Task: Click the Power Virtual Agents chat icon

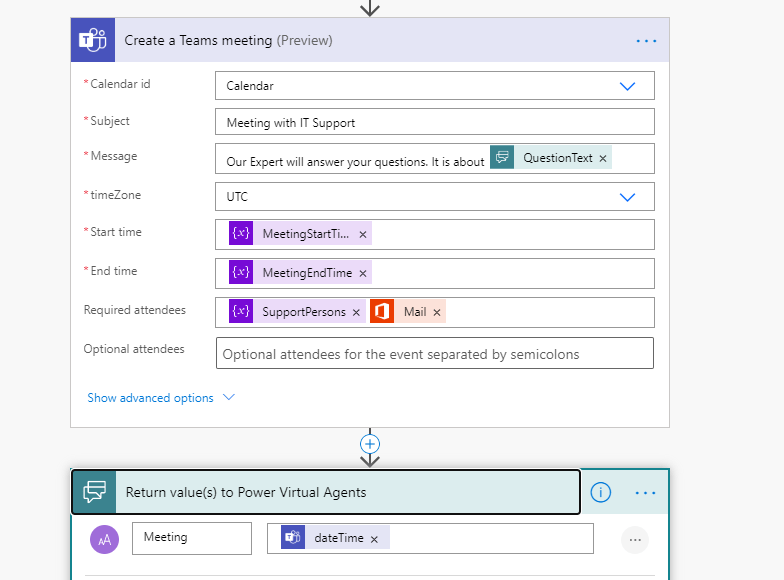Action: [x=94, y=492]
